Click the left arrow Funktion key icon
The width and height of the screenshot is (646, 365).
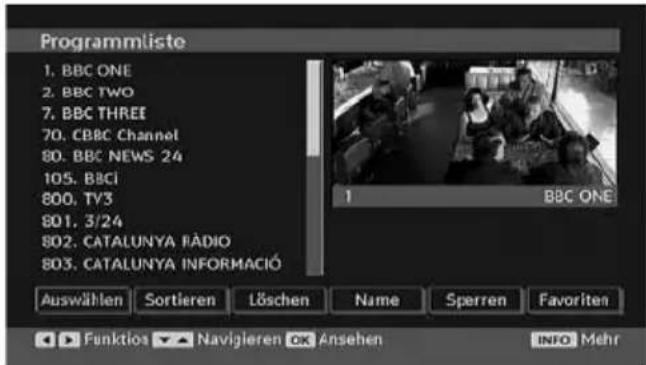[x=45, y=340]
